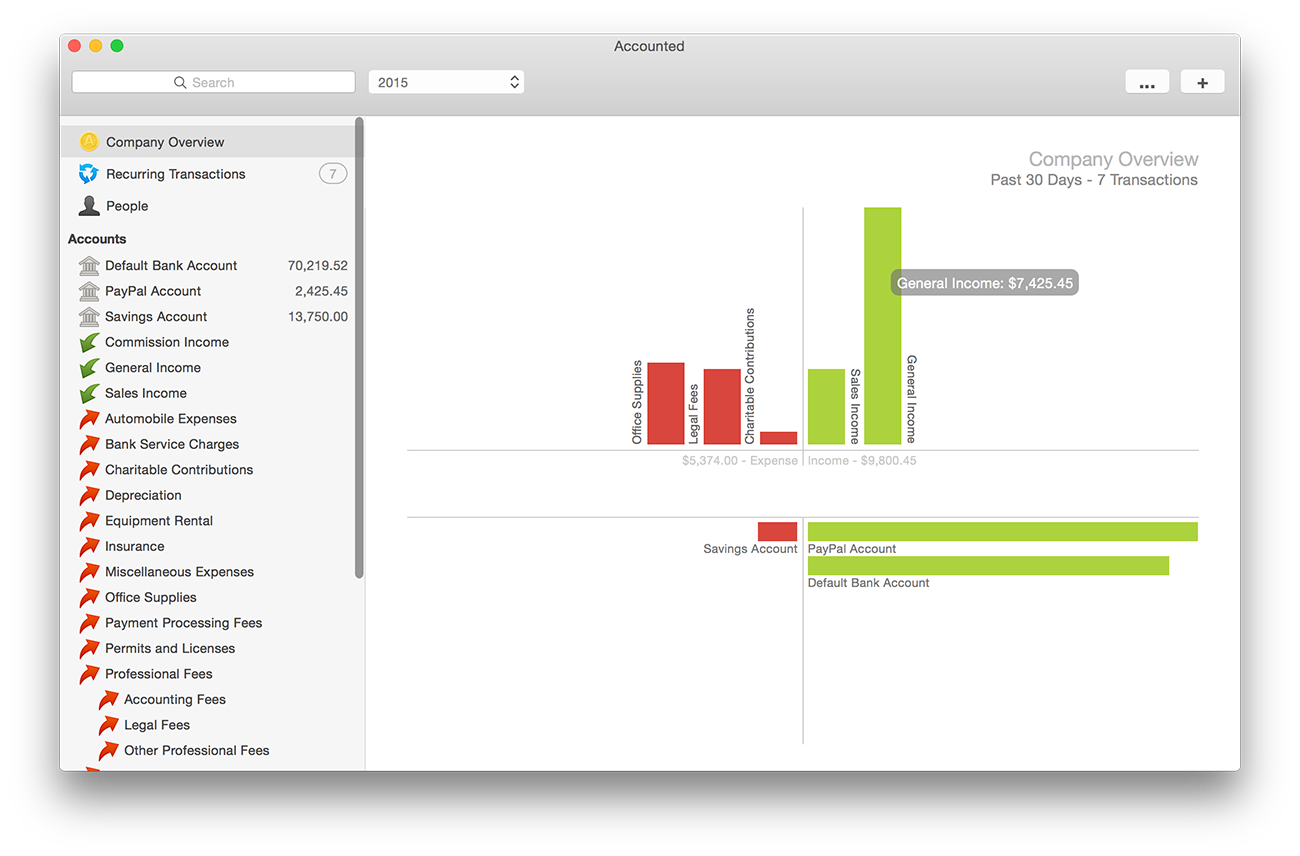Click the Payment Processing Fees red arrow icon
Viewport: 1300px width, 856px height.
pos(89,623)
